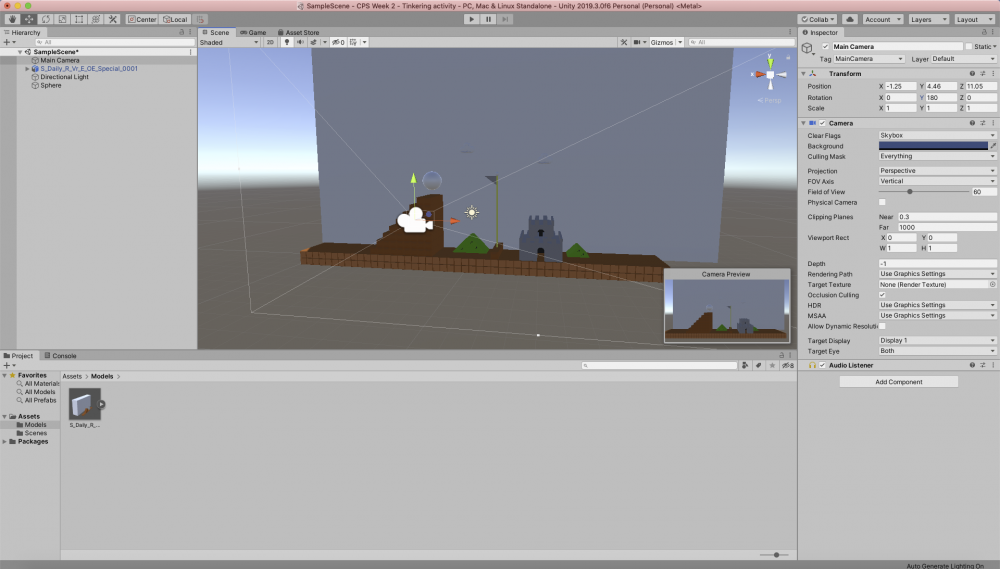Select the Move tool
Screen dimensions: 1000x569
pyautogui.click(x=29, y=19)
